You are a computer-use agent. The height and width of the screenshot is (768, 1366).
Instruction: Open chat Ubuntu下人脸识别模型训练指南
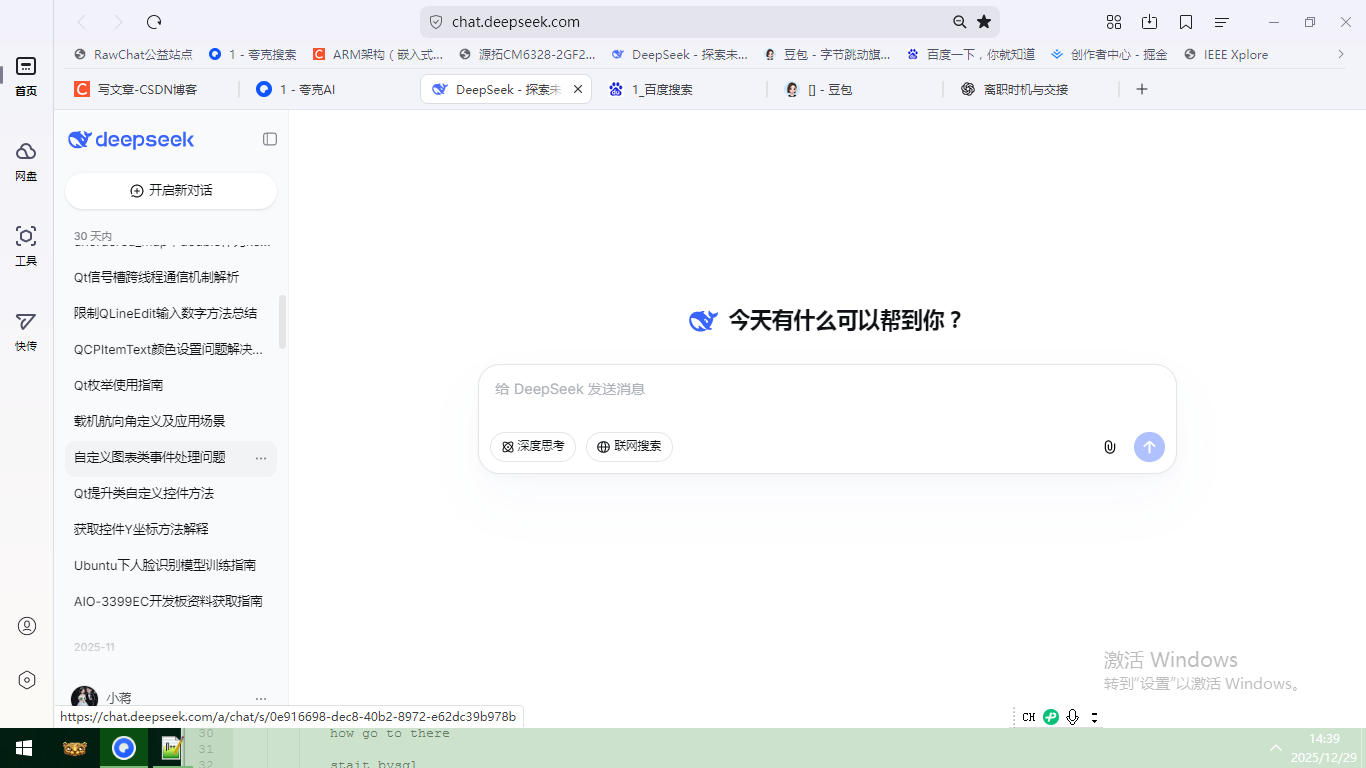click(171, 565)
